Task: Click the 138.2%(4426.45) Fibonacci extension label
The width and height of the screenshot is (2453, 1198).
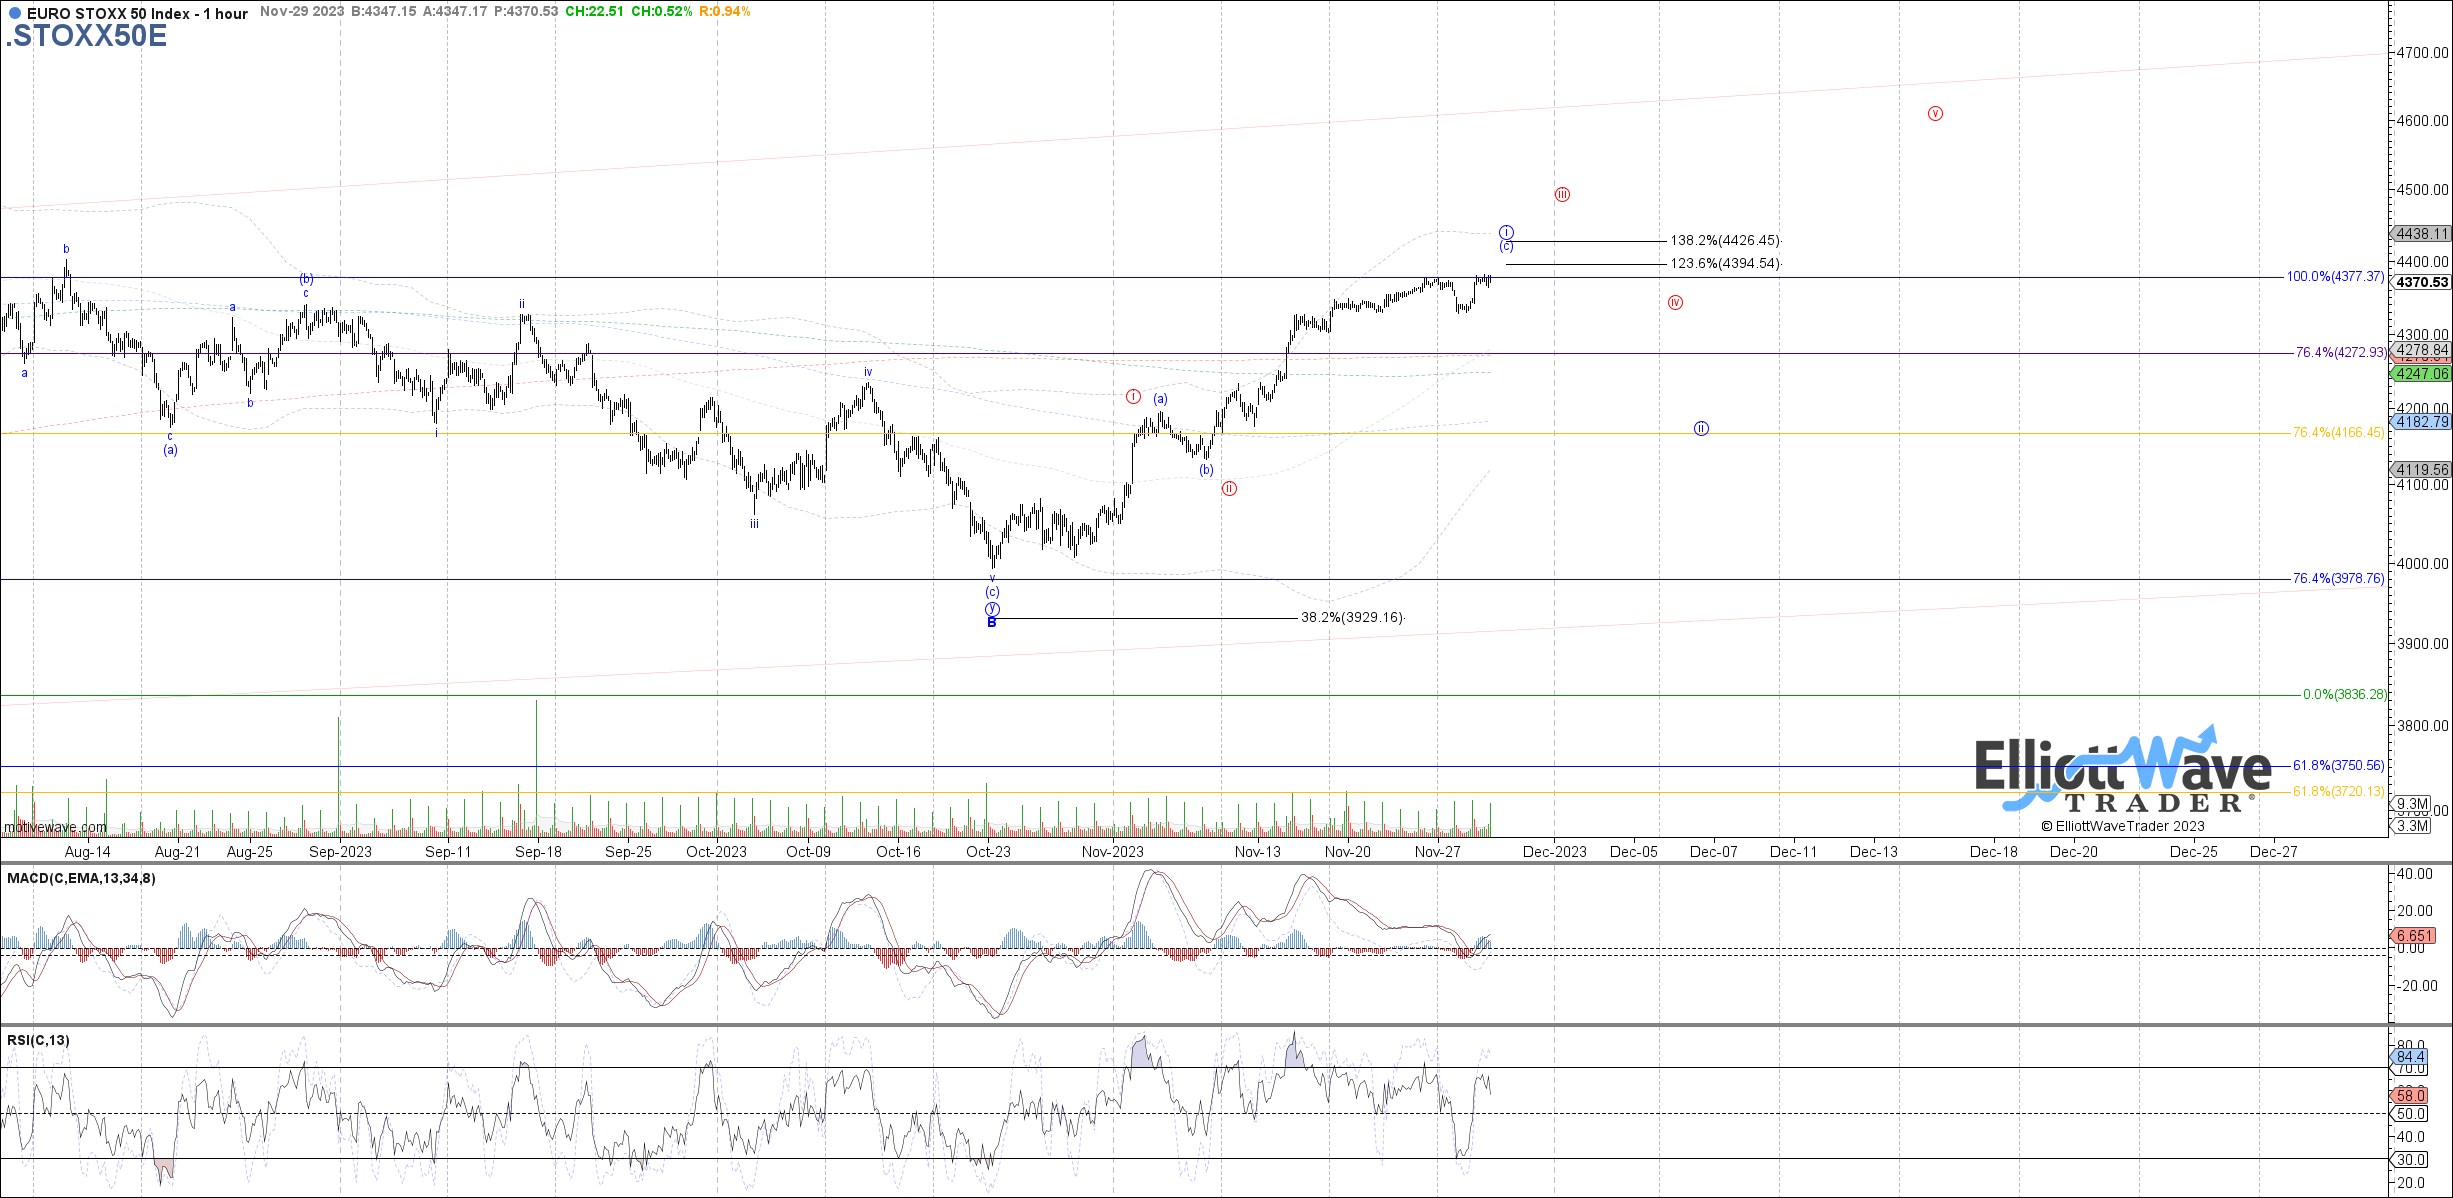Action: tap(1725, 241)
